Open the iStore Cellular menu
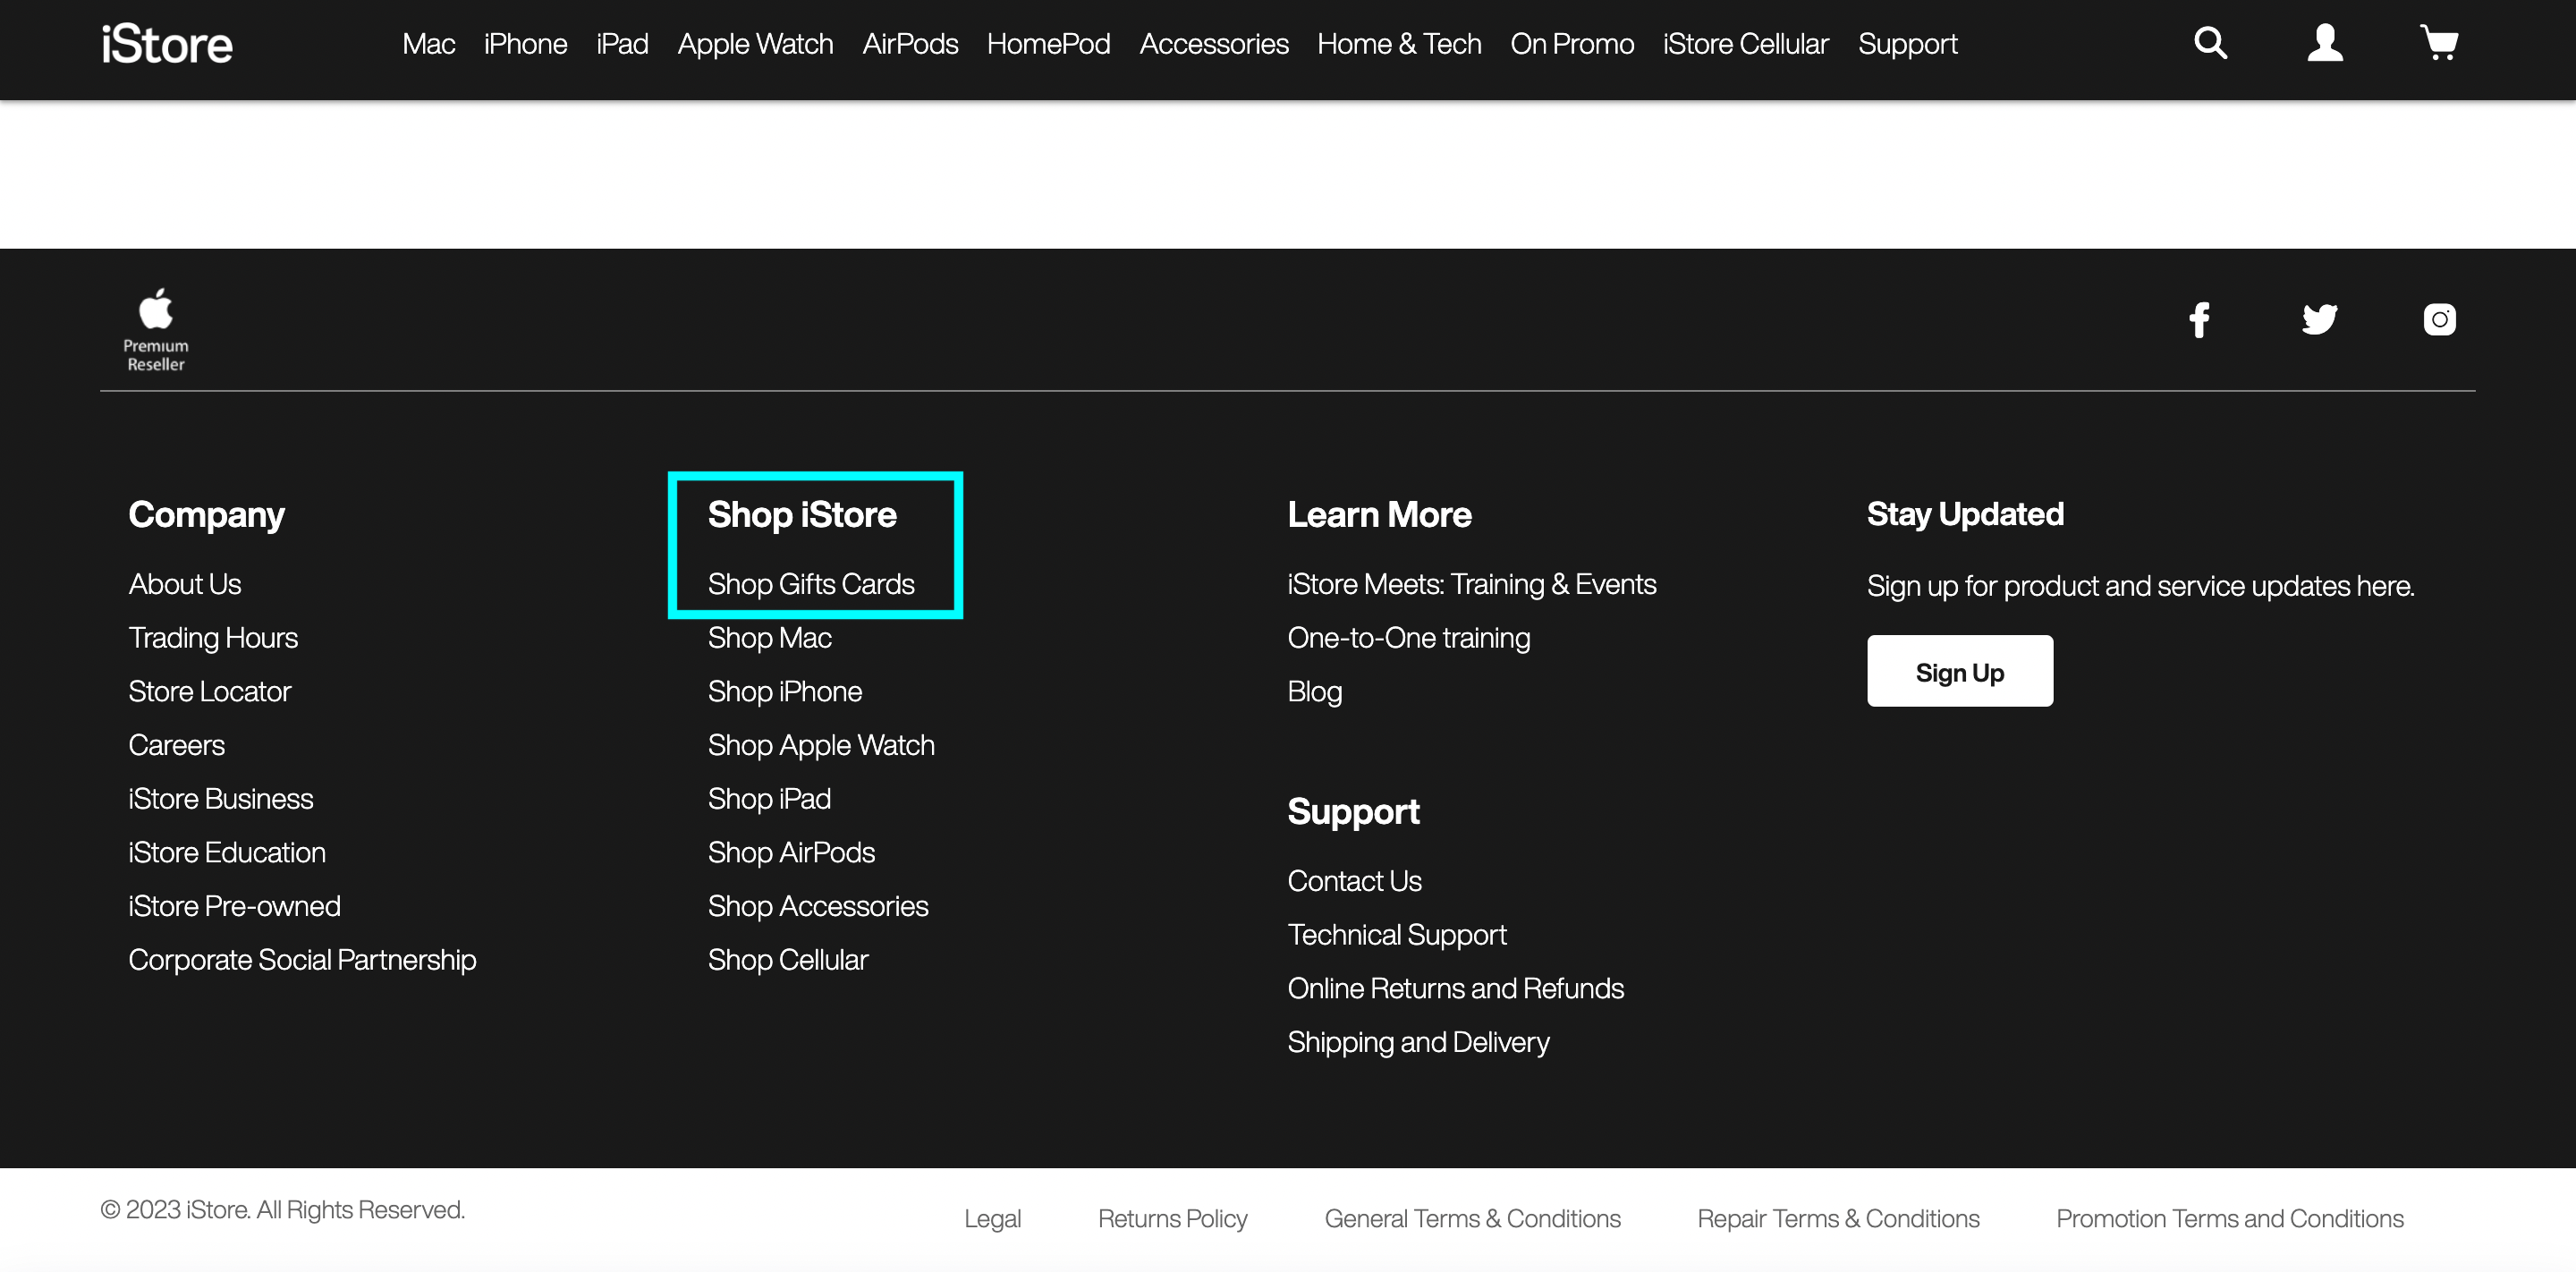Image resolution: width=2576 pixels, height=1272 pixels. (x=1745, y=44)
